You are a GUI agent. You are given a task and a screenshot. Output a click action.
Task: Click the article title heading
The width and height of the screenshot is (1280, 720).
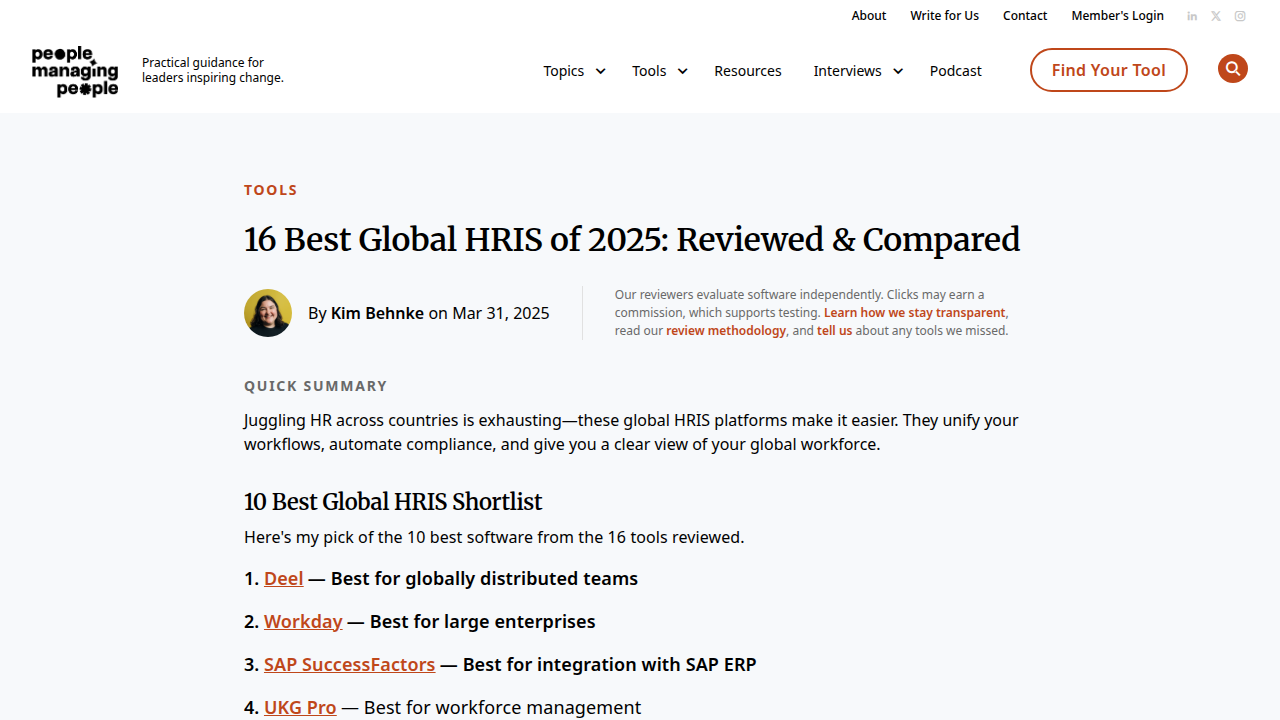(632, 240)
